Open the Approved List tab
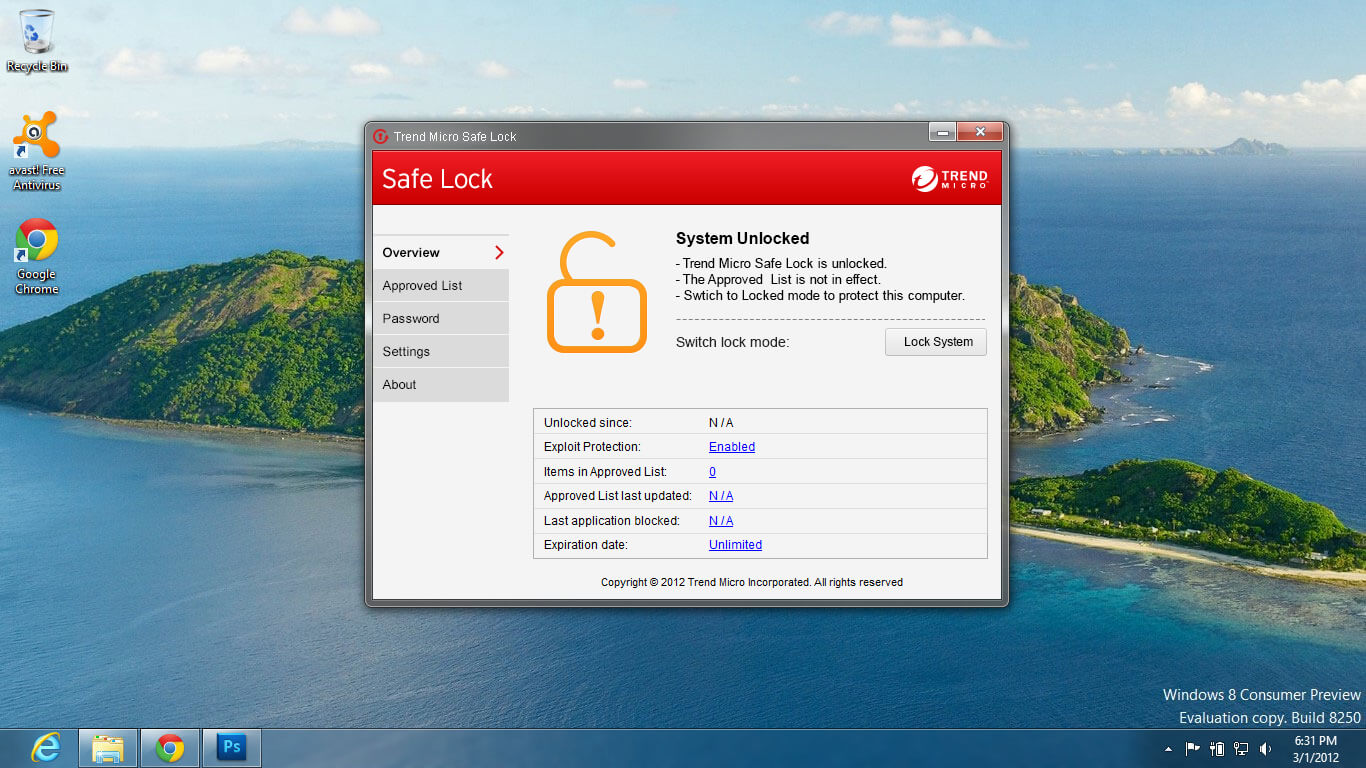 pyautogui.click(x=441, y=286)
